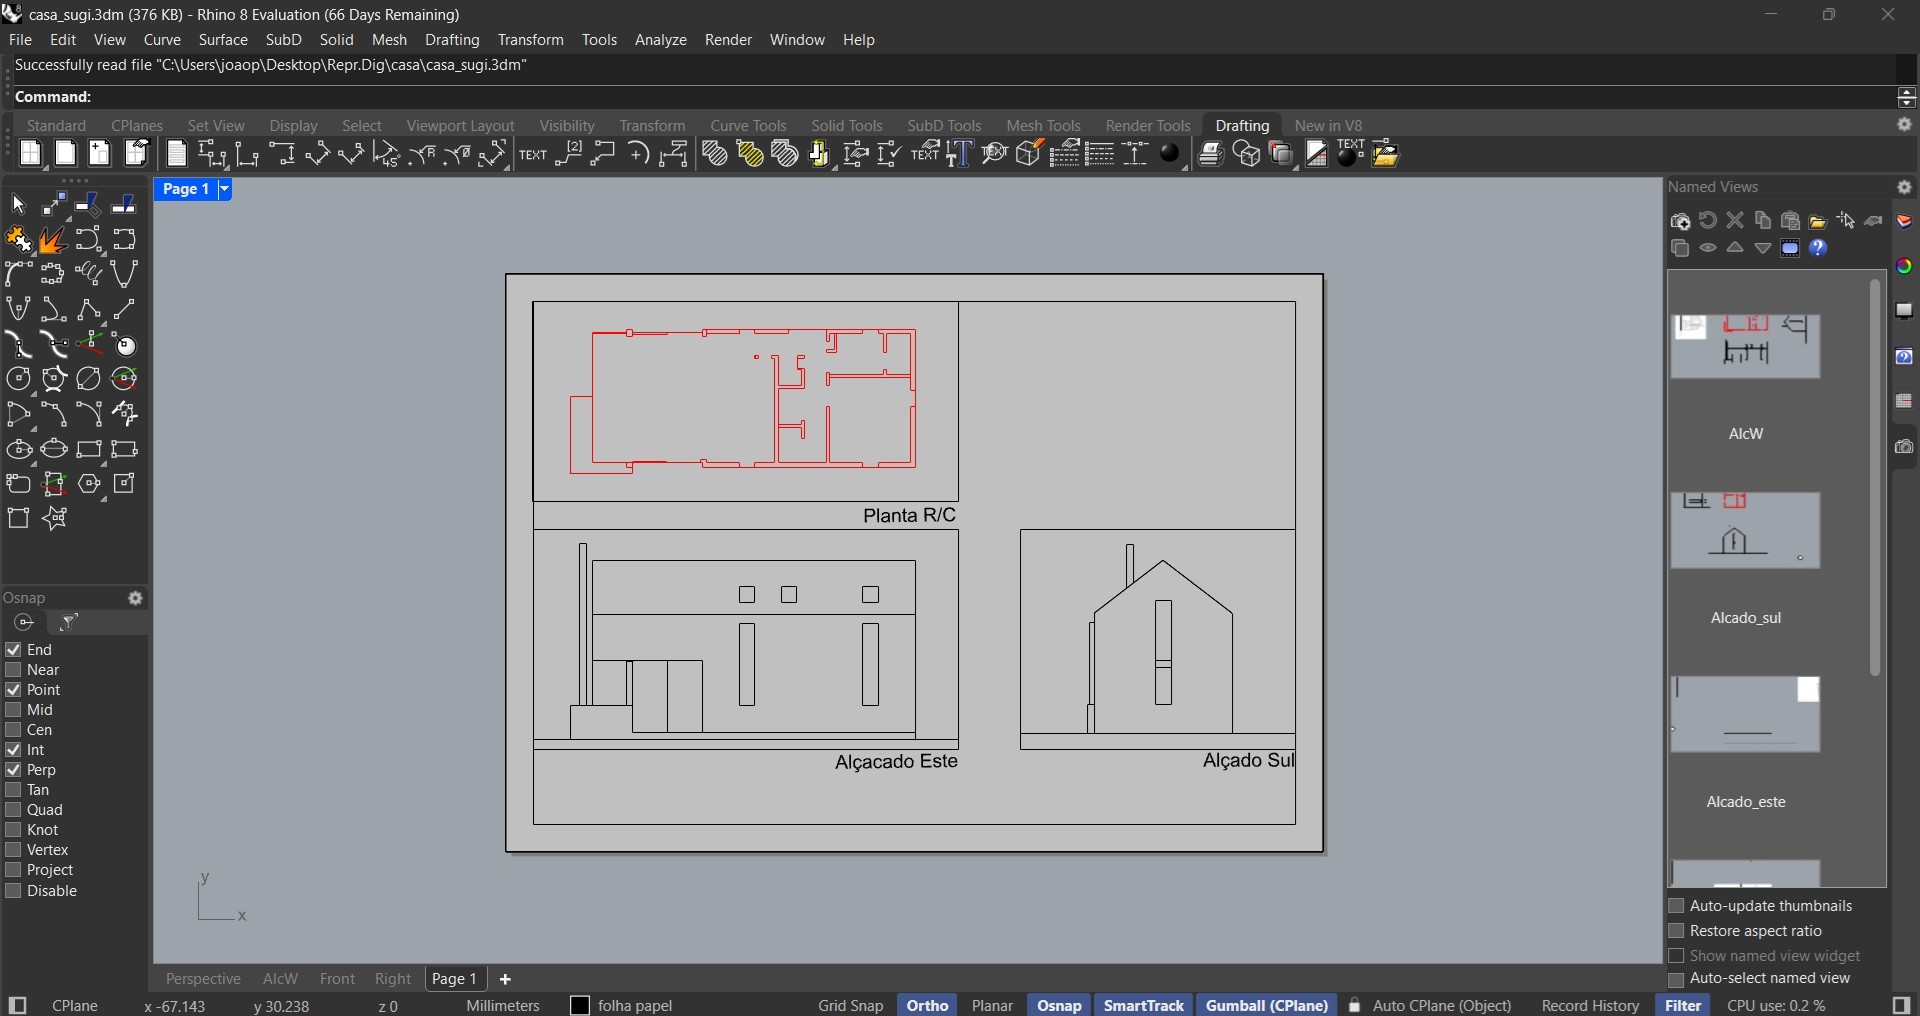Enable SmartTrack in status bar
Image resolution: width=1920 pixels, height=1016 pixels.
coord(1143,1005)
